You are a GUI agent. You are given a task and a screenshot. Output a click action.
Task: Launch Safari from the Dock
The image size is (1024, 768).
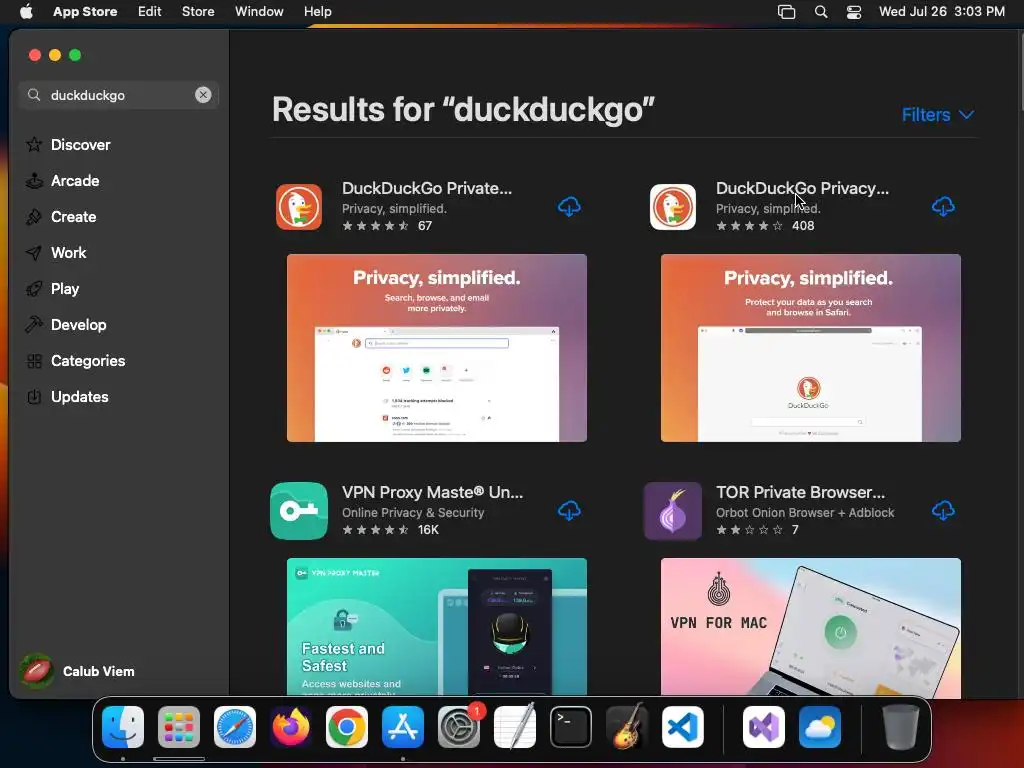click(x=235, y=727)
